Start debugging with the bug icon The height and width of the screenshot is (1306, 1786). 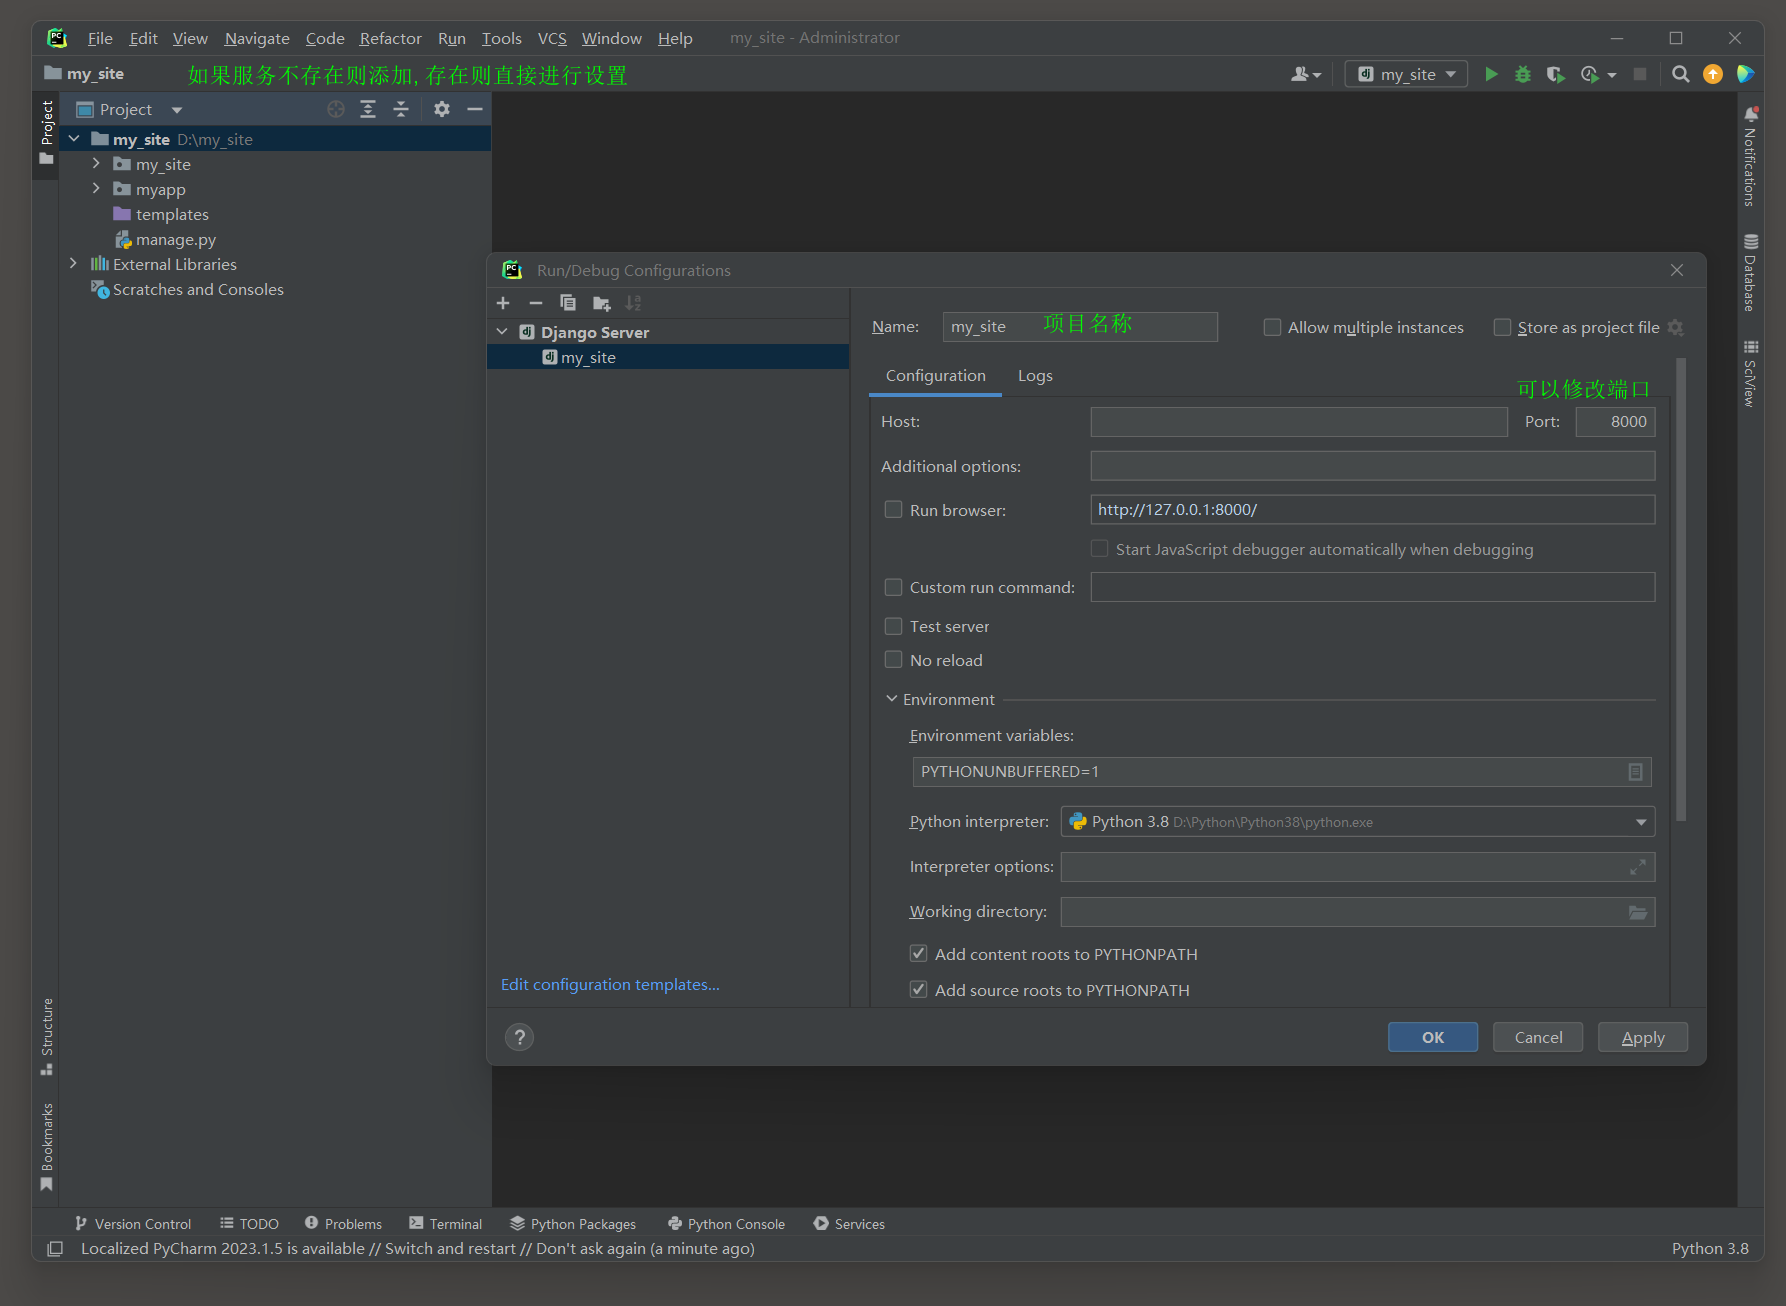click(1523, 74)
